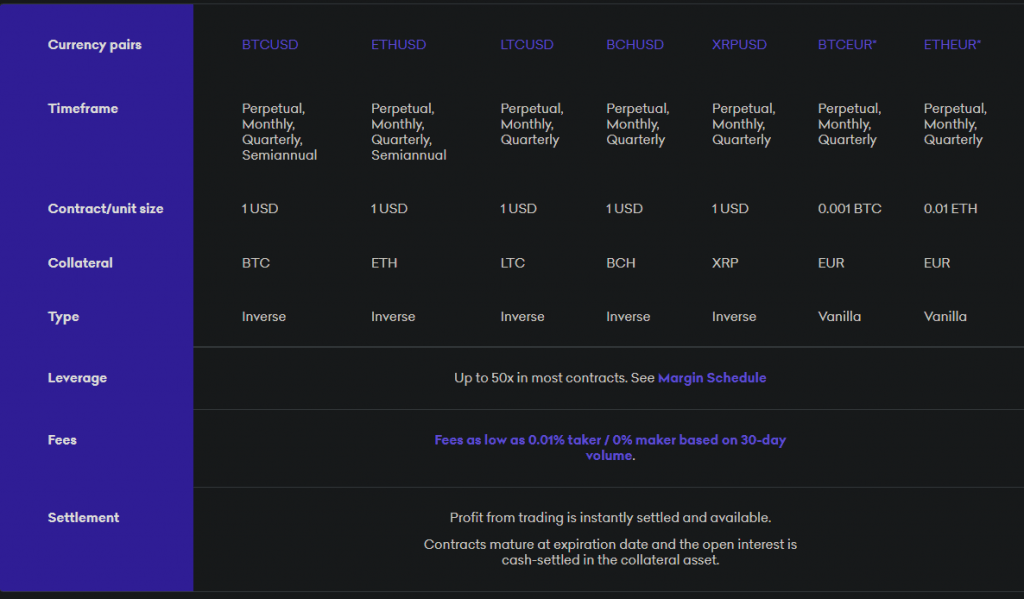The height and width of the screenshot is (599, 1024).
Task: Open the ETHEUR* pair link
Action: coord(952,45)
